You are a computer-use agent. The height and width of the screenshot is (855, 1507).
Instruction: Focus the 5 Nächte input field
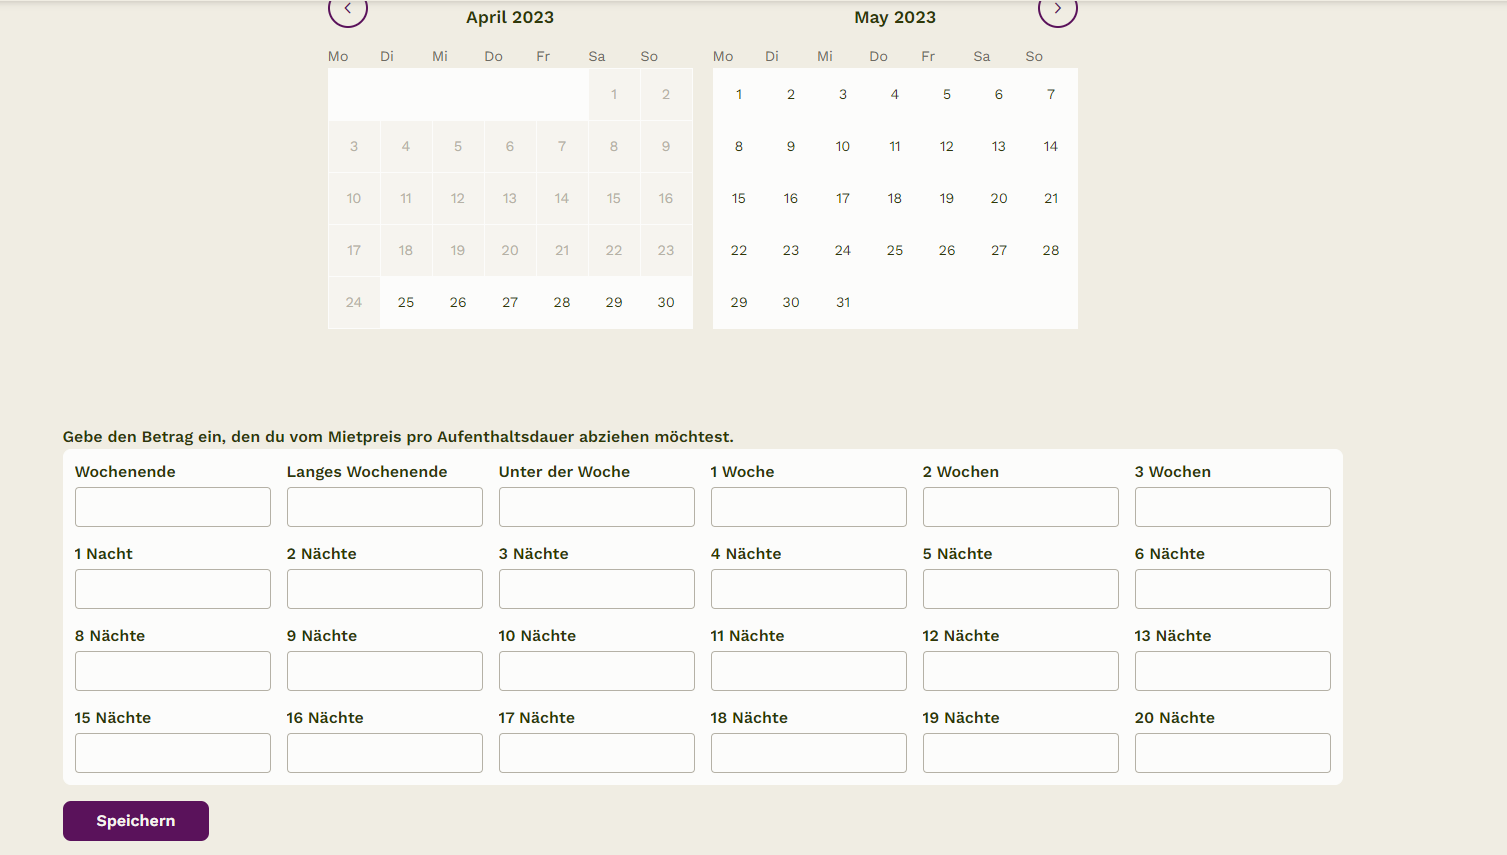coord(1021,589)
